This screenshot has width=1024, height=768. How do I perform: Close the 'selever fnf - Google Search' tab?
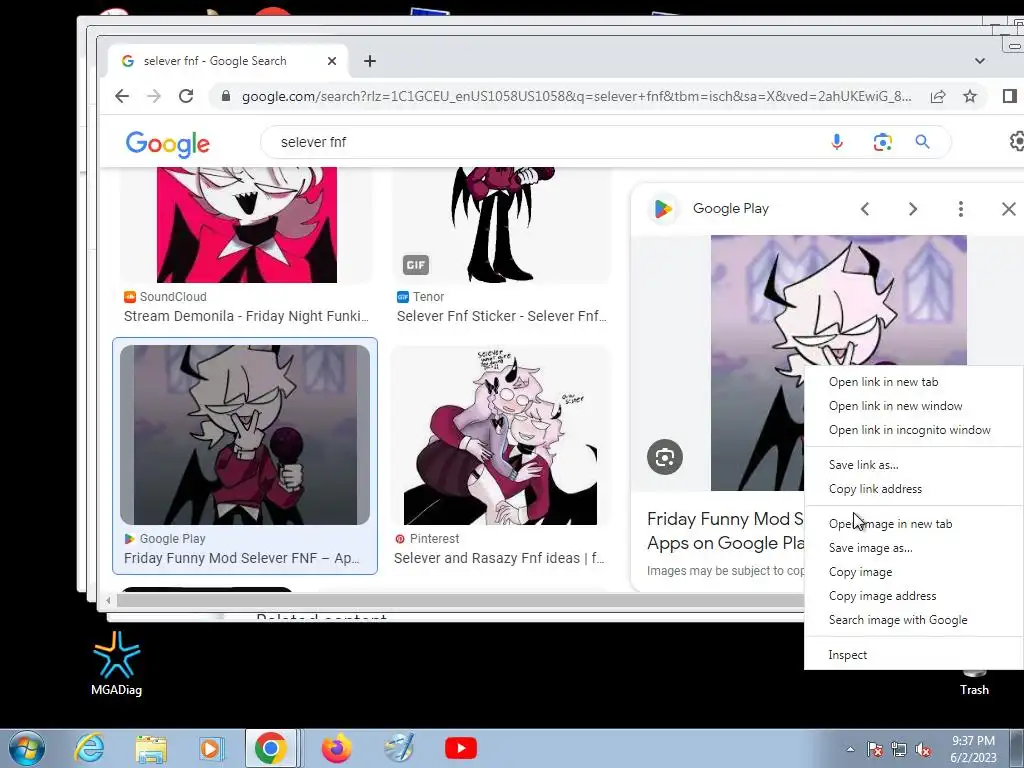coord(332,61)
